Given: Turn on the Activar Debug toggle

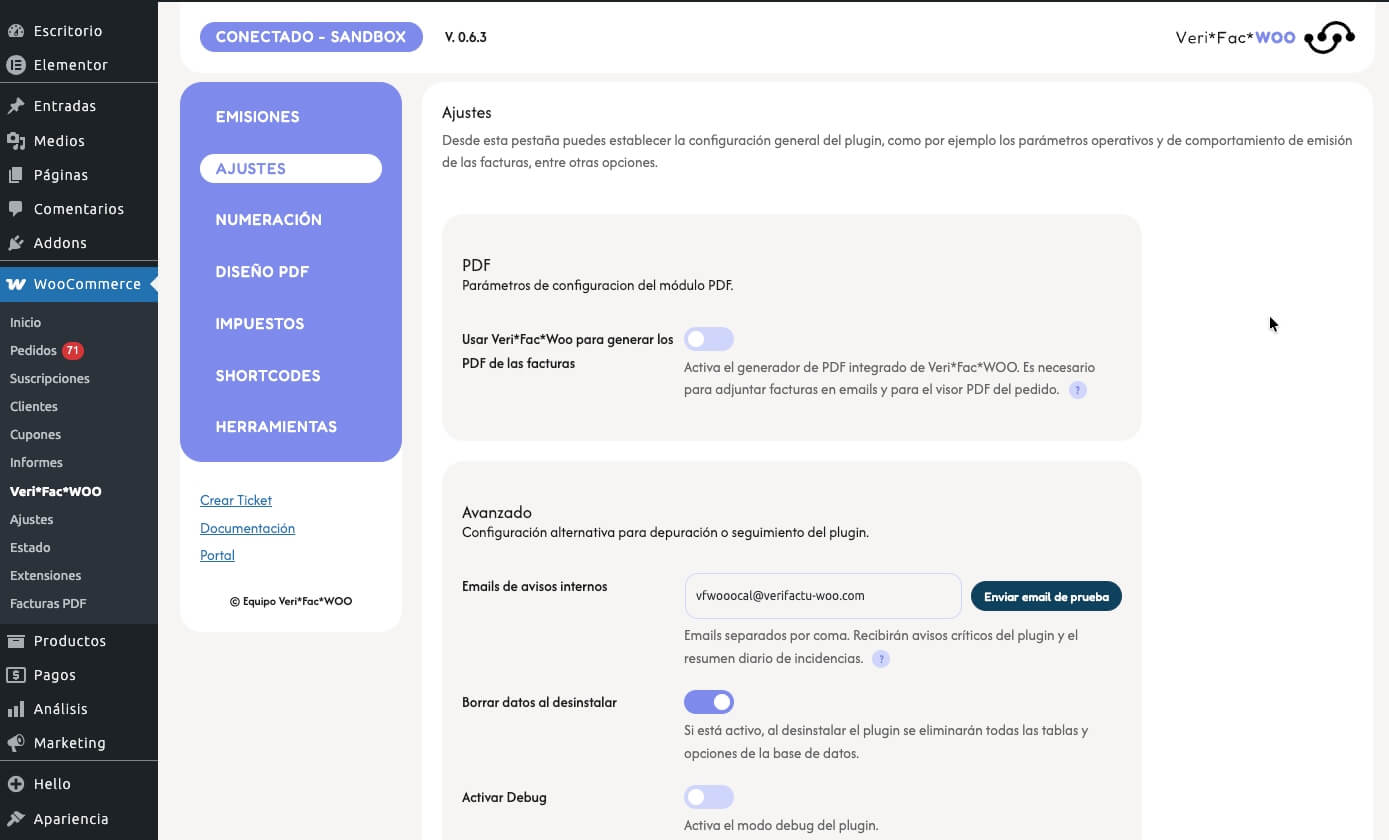Looking at the screenshot, I should 709,797.
